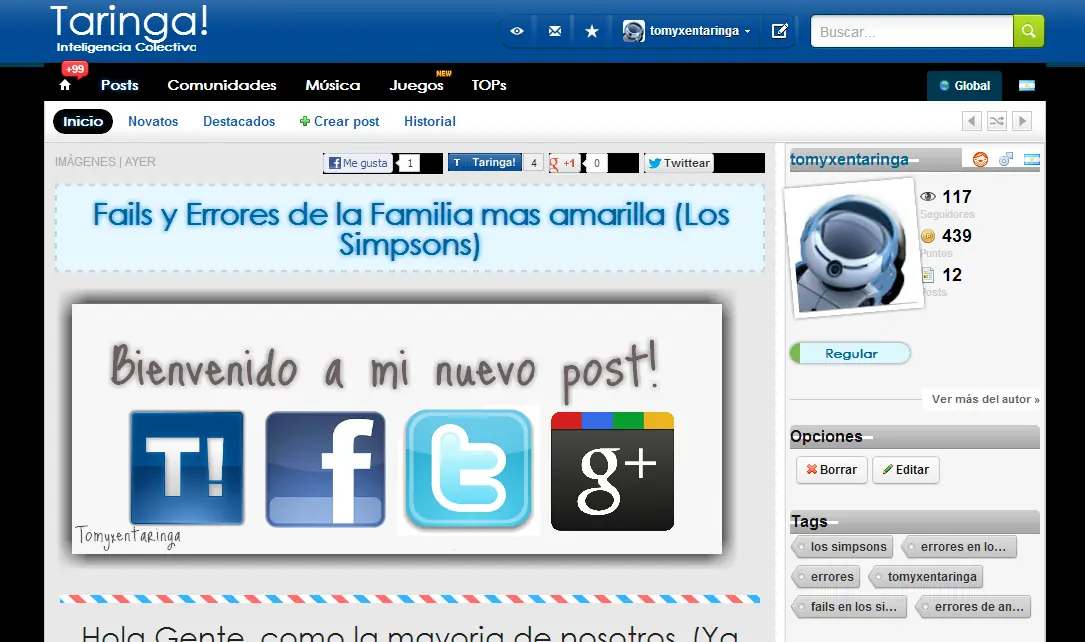This screenshot has height=642, width=1085.
Task: Click the Twitter bird logo image
Action: [x=468, y=470]
